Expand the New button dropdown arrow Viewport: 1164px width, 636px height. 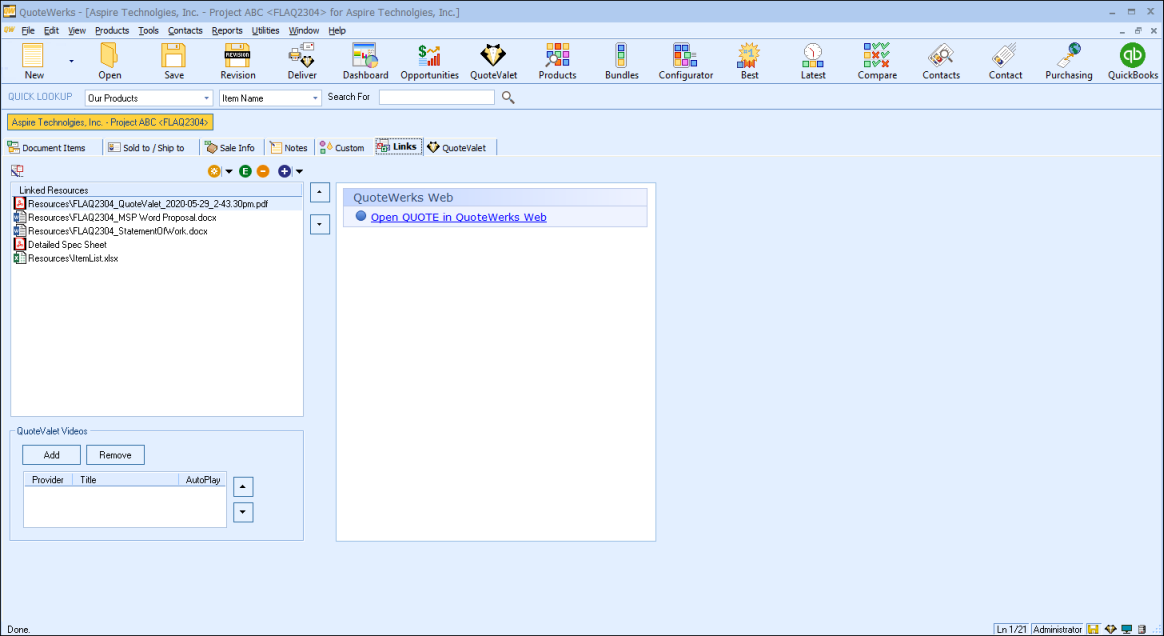pos(71,61)
